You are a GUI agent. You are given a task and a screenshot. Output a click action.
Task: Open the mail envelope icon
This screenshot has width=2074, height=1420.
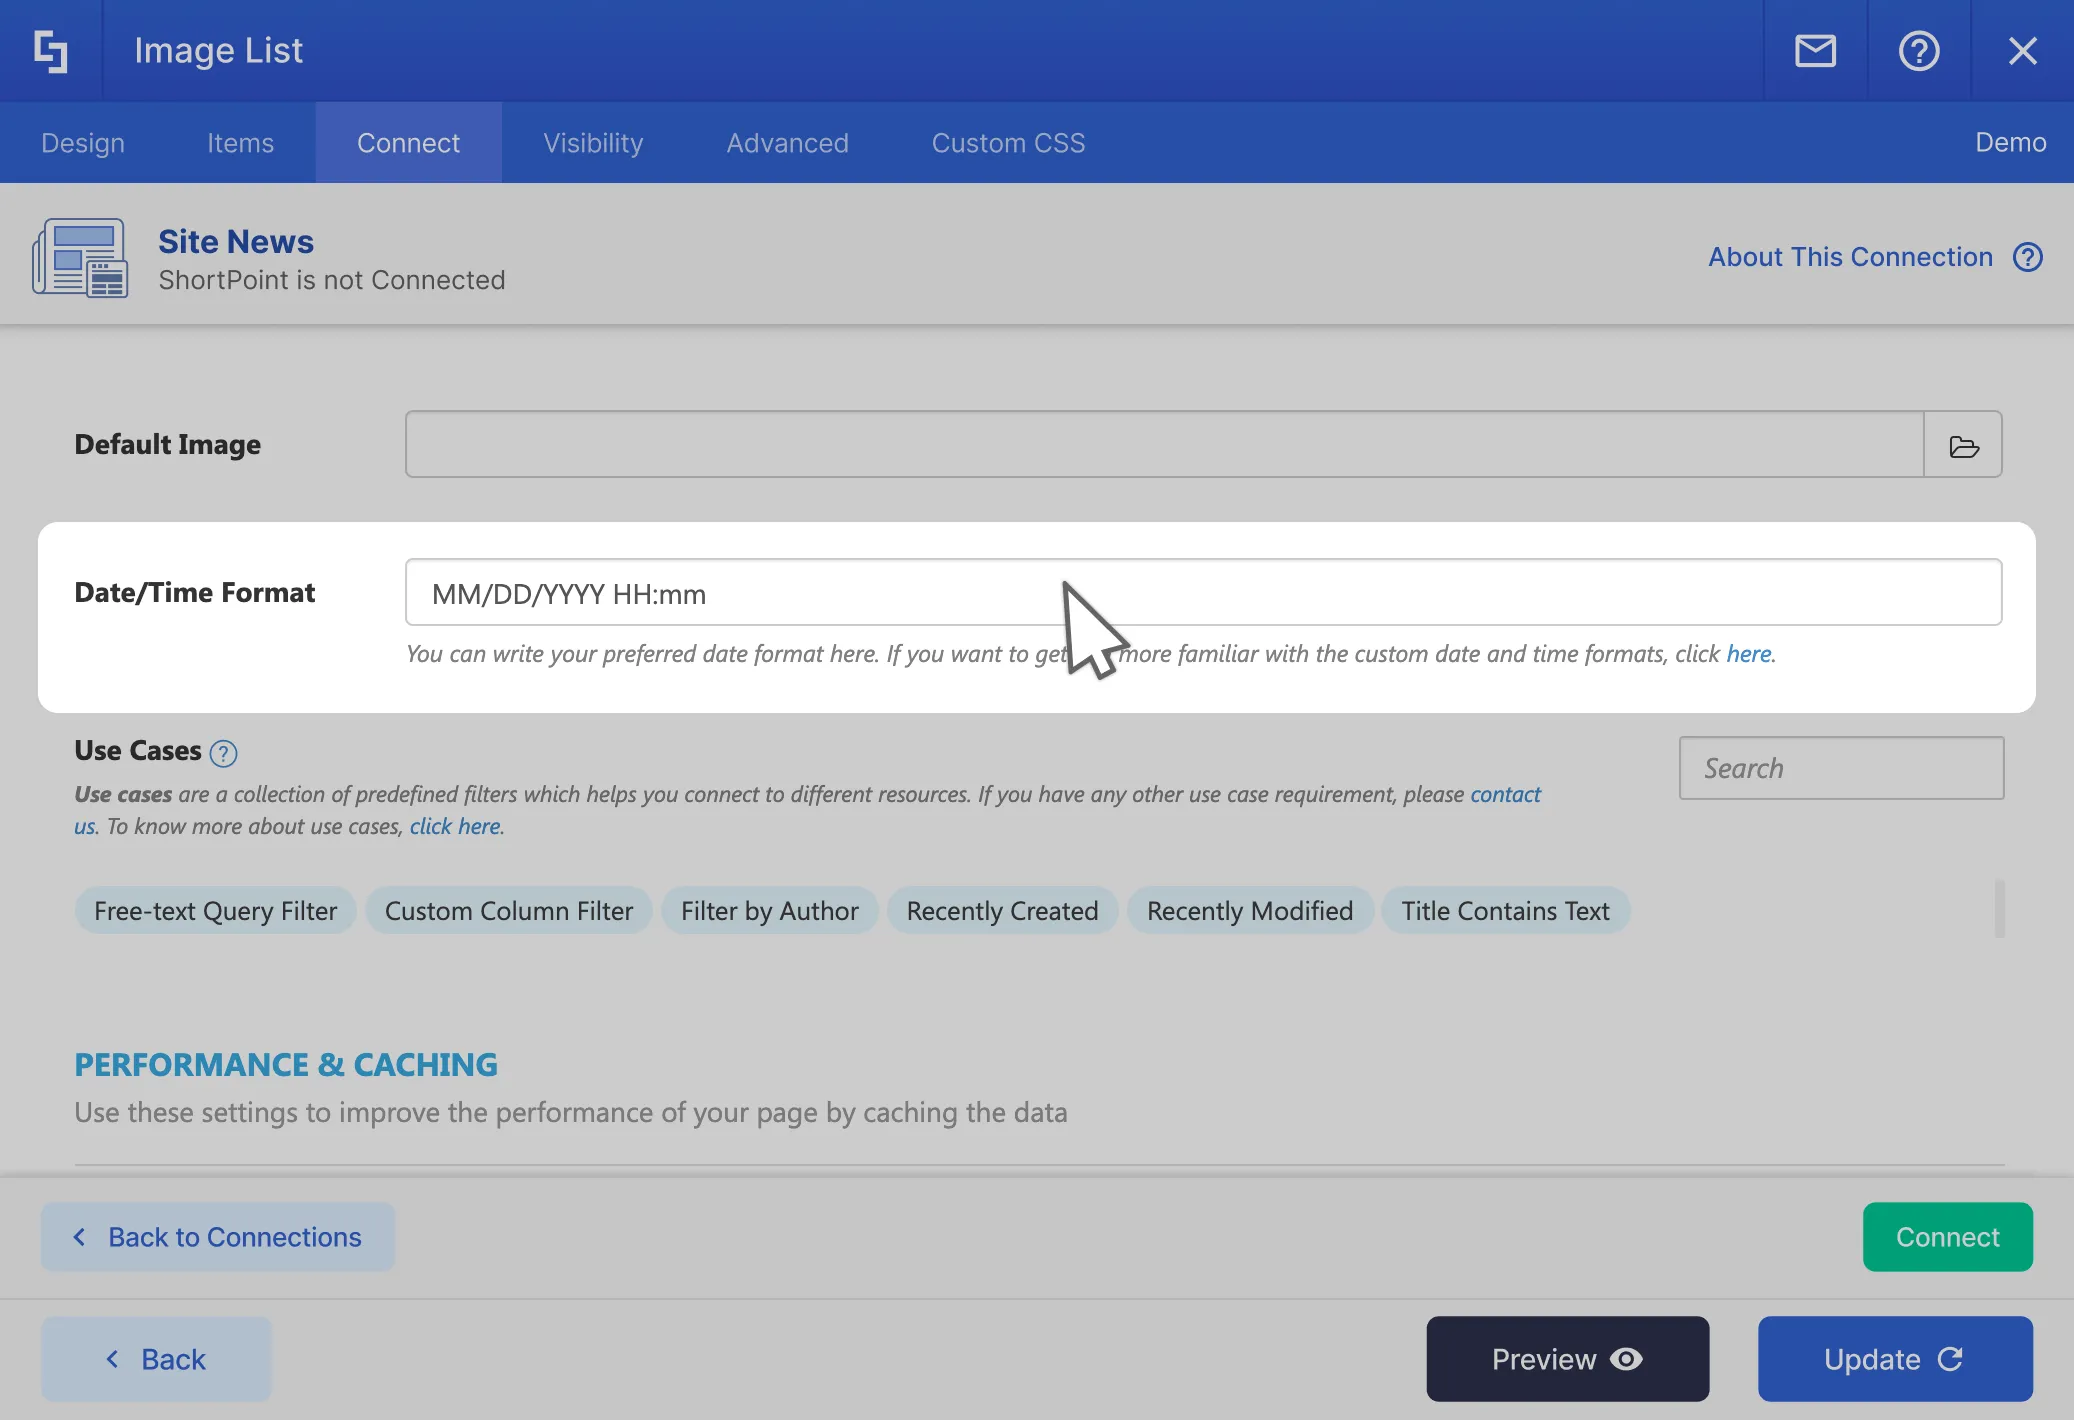pyautogui.click(x=1815, y=51)
